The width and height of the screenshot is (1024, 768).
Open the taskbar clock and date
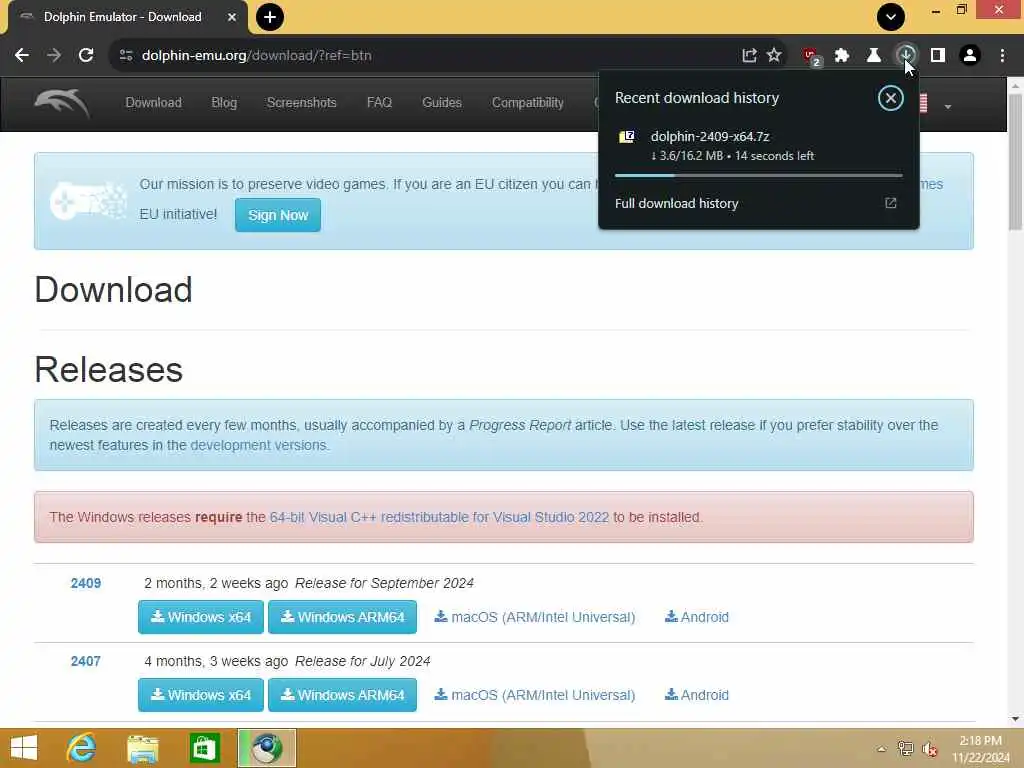point(980,748)
